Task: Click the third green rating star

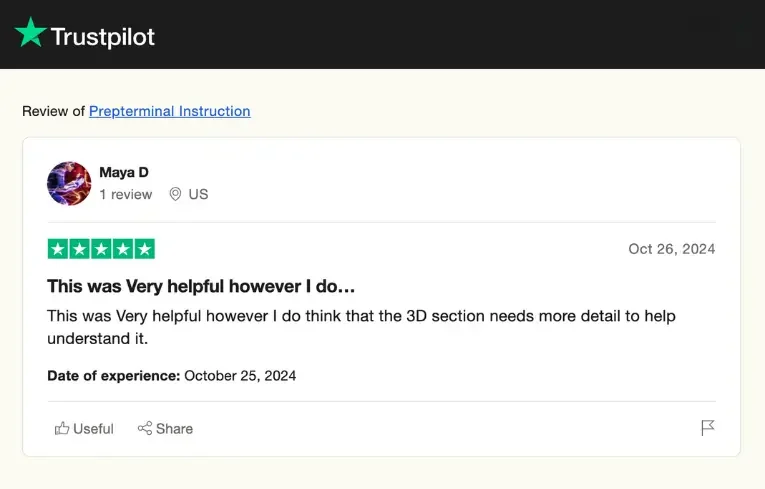Action: click(x=101, y=249)
